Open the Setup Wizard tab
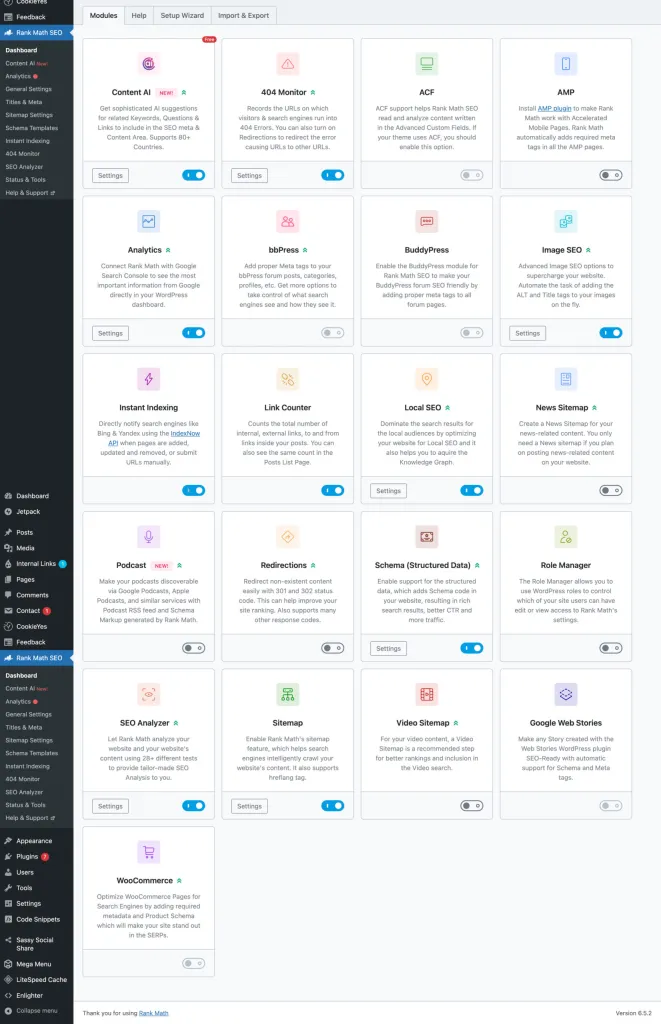 click(182, 16)
